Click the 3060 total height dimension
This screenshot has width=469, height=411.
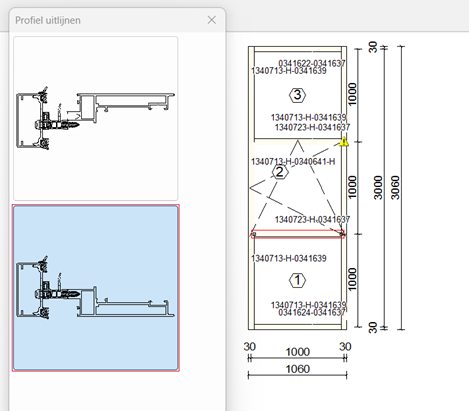point(395,187)
